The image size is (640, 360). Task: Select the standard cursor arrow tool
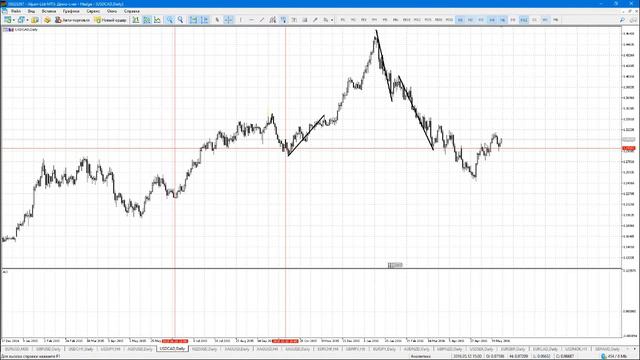pyautogui.click(x=217, y=20)
